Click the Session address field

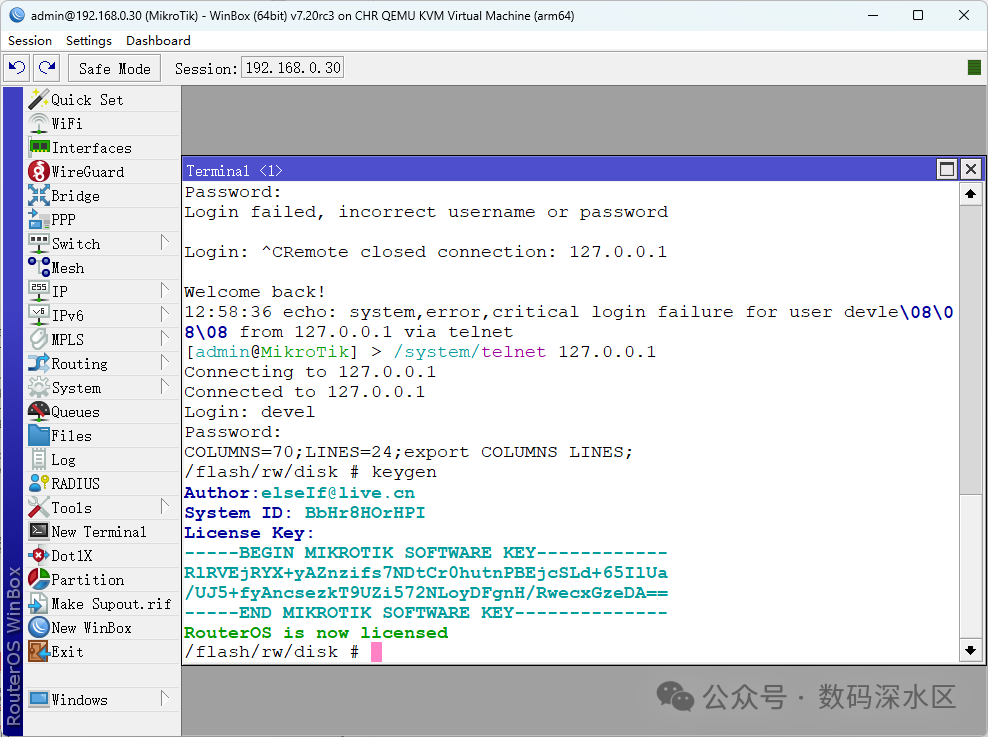click(292, 67)
